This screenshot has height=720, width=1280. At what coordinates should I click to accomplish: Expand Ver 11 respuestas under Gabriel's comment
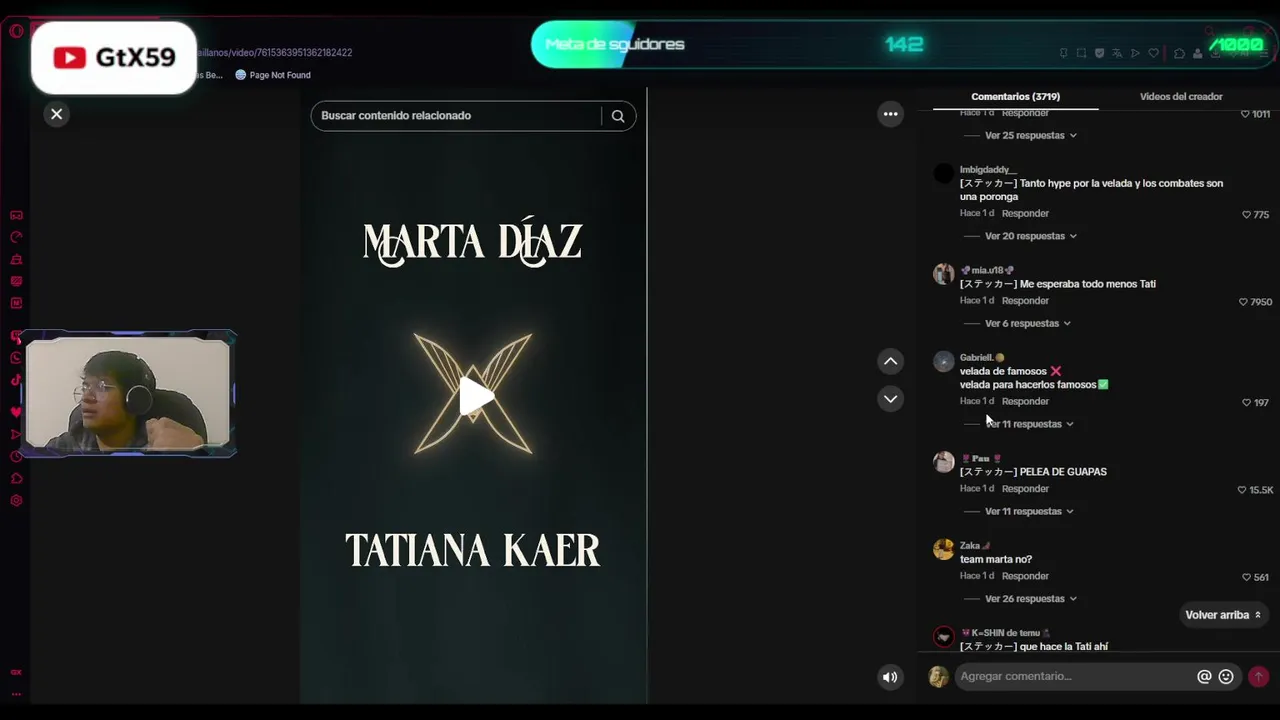point(1030,424)
